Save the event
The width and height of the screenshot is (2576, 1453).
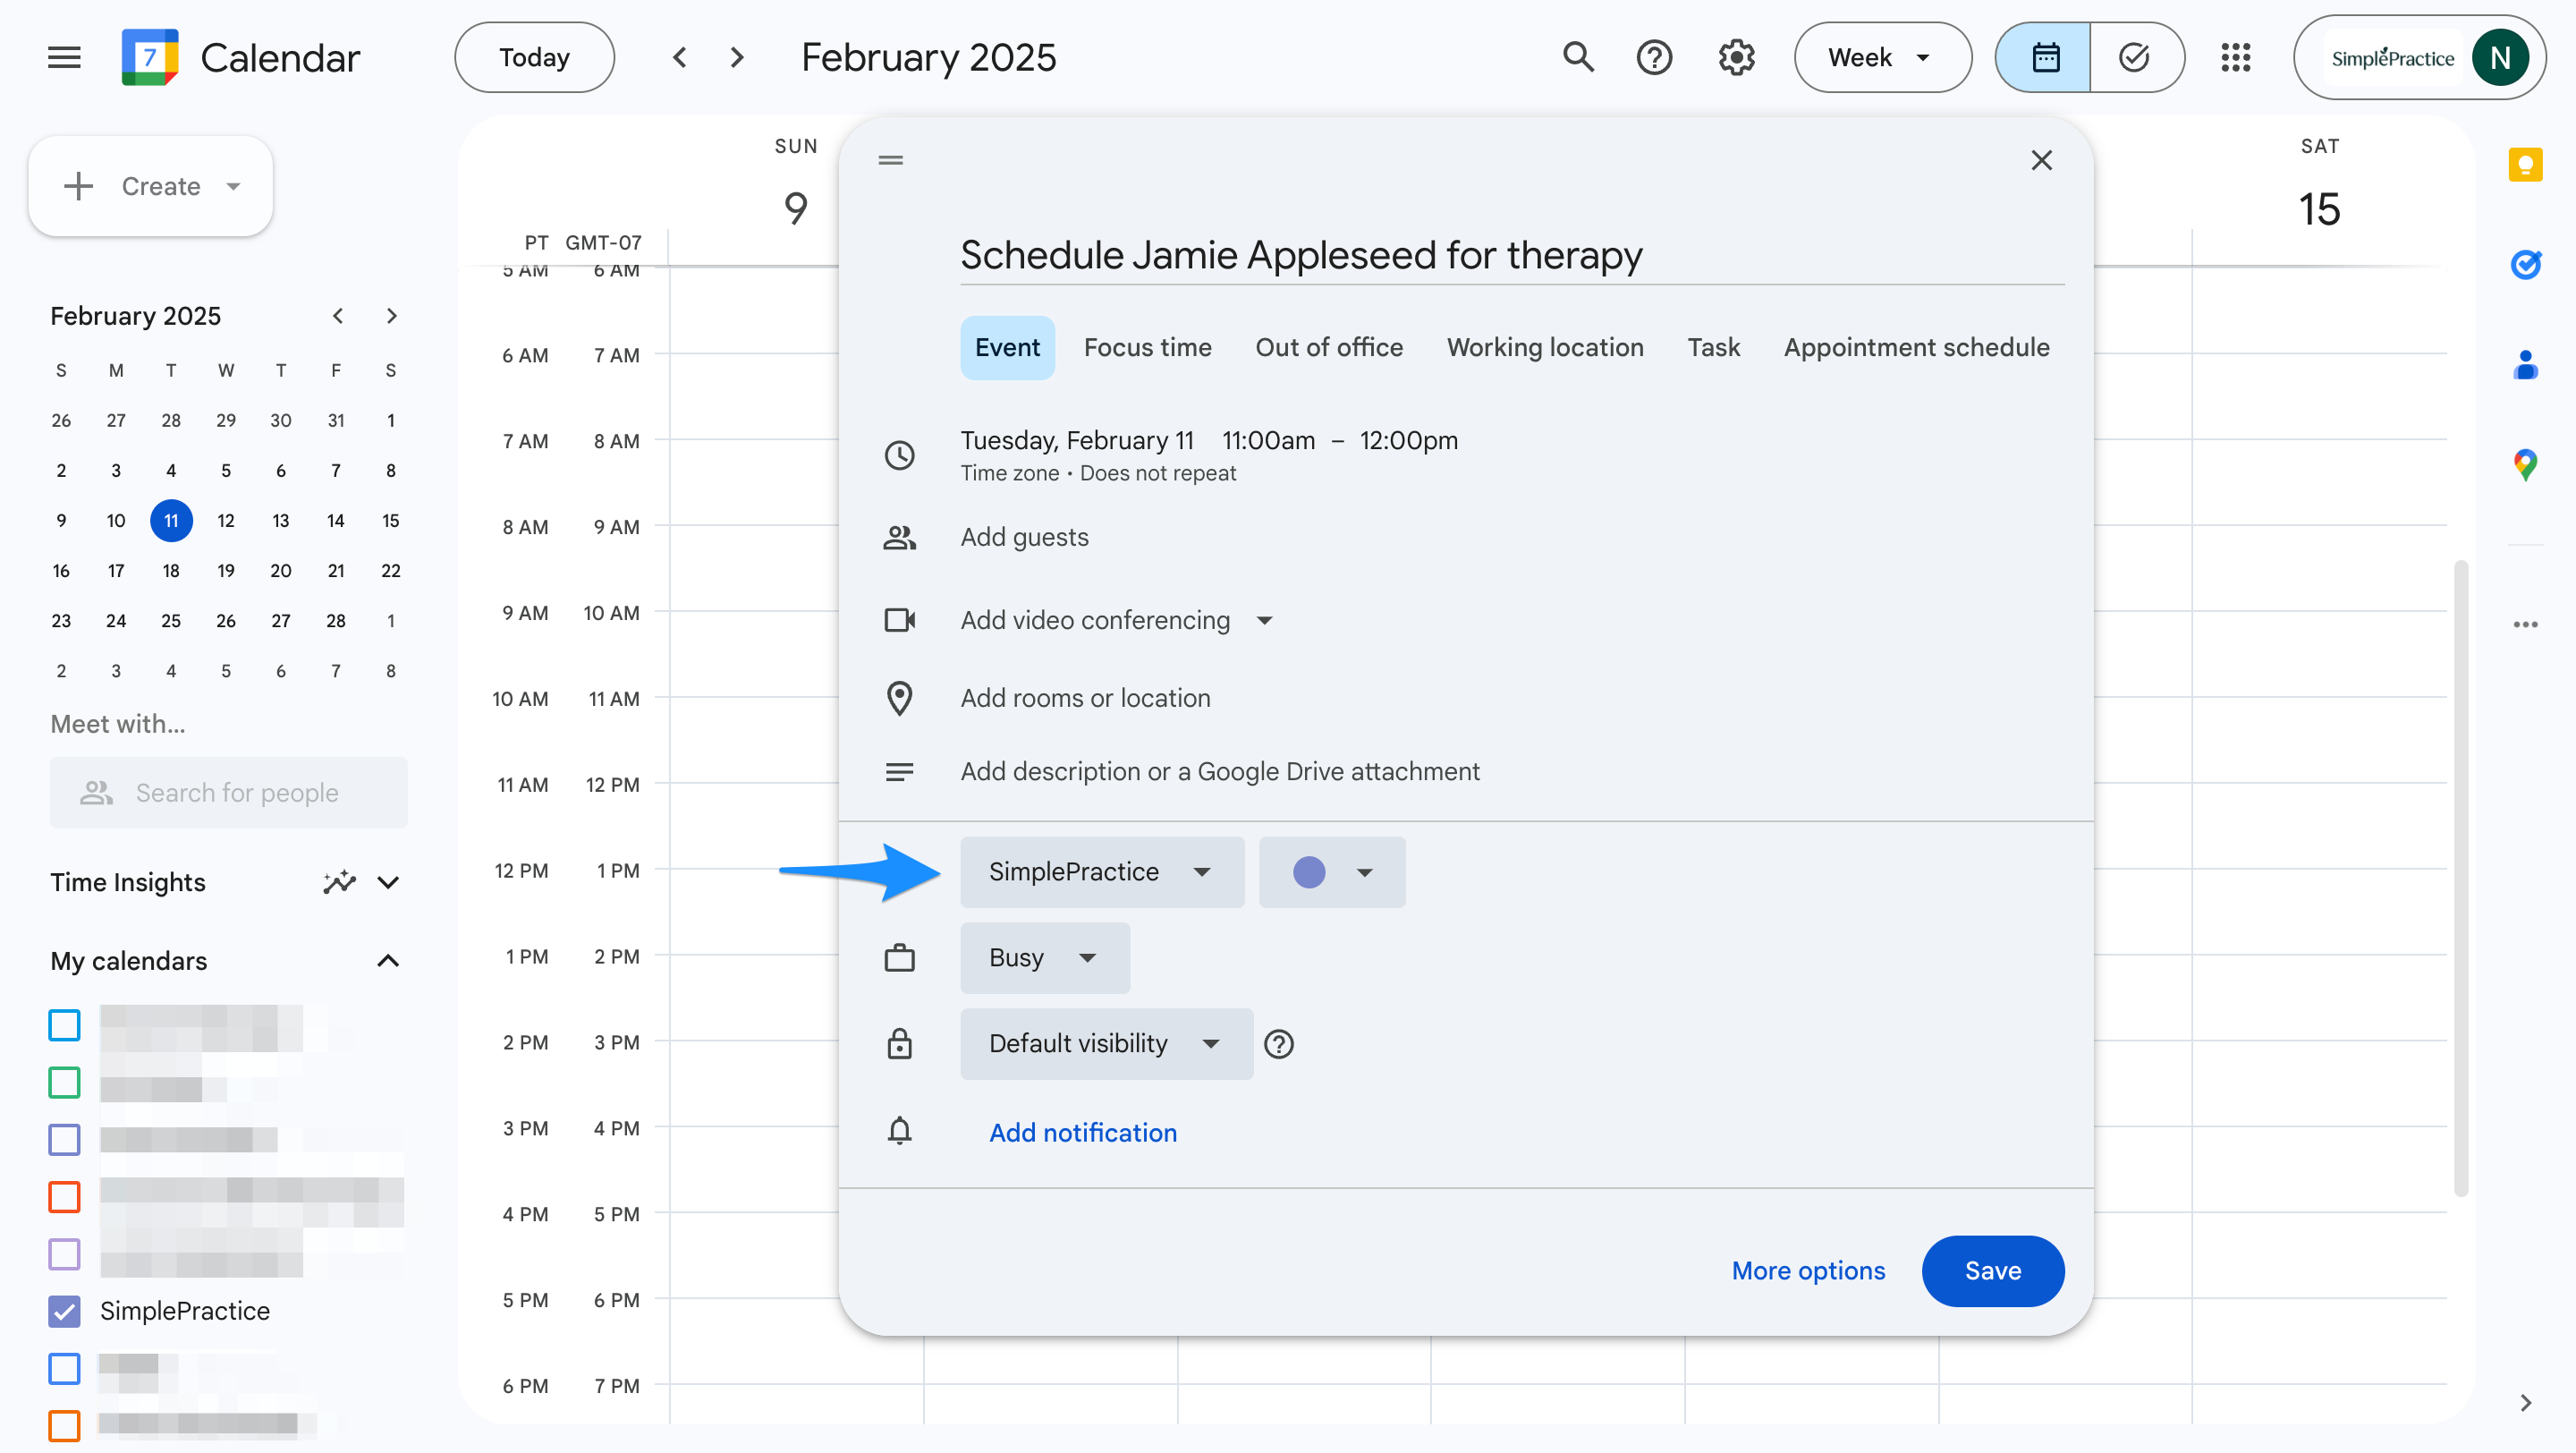(x=1992, y=1270)
